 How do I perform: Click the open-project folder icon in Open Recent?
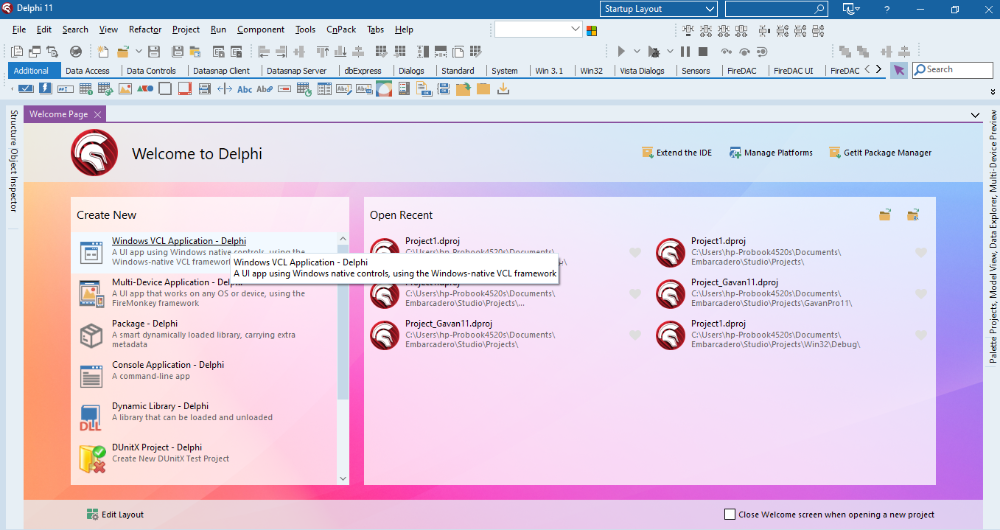point(885,215)
